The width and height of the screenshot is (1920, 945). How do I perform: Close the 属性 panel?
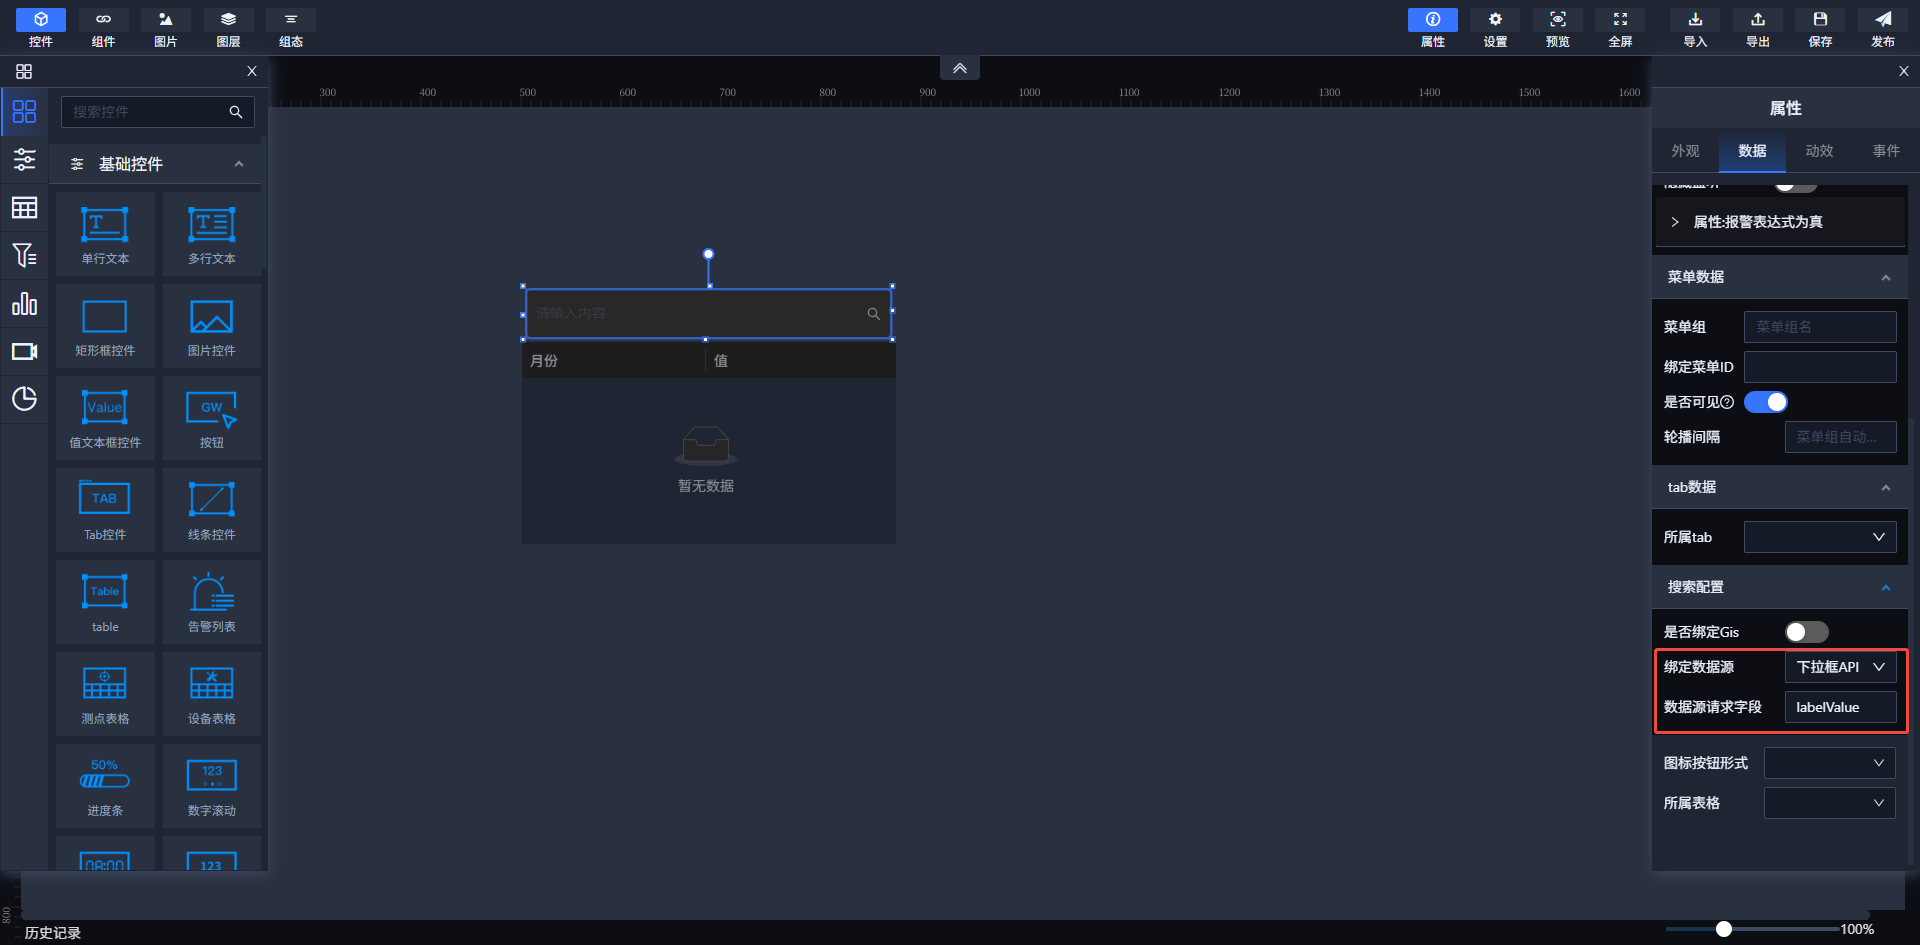tap(1904, 71)
